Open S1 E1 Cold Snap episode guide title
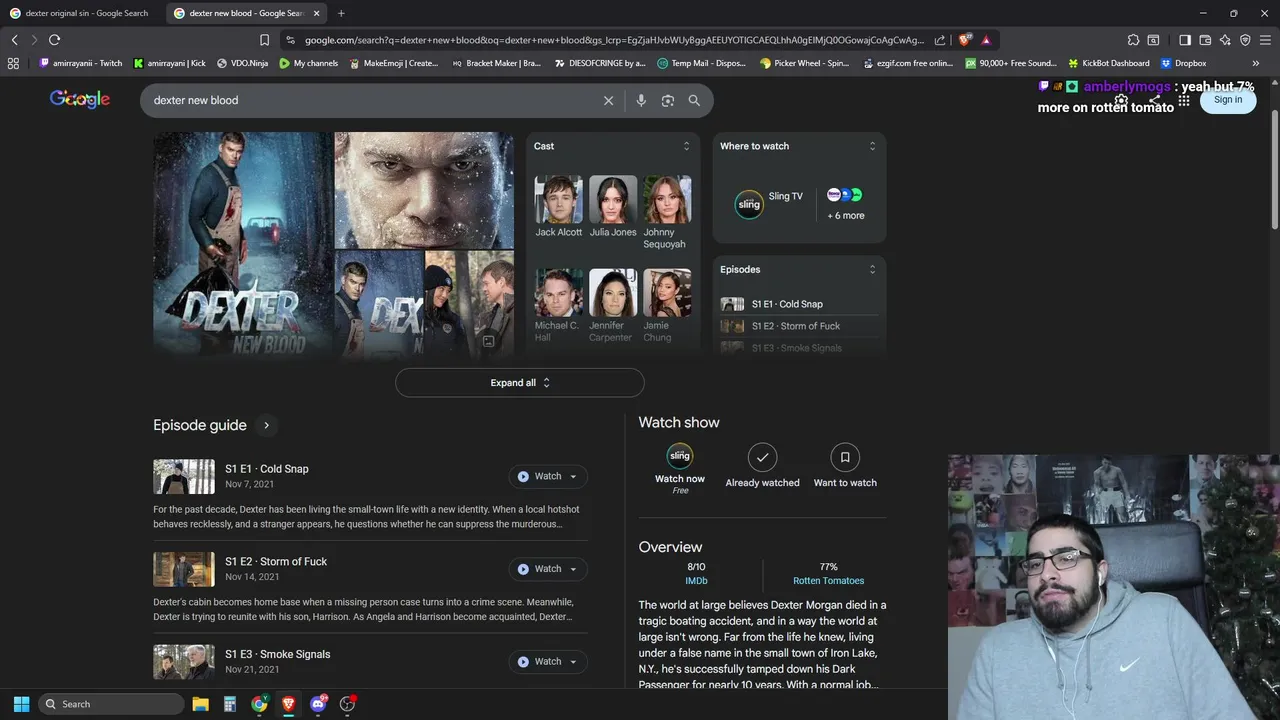 [267, 469]
